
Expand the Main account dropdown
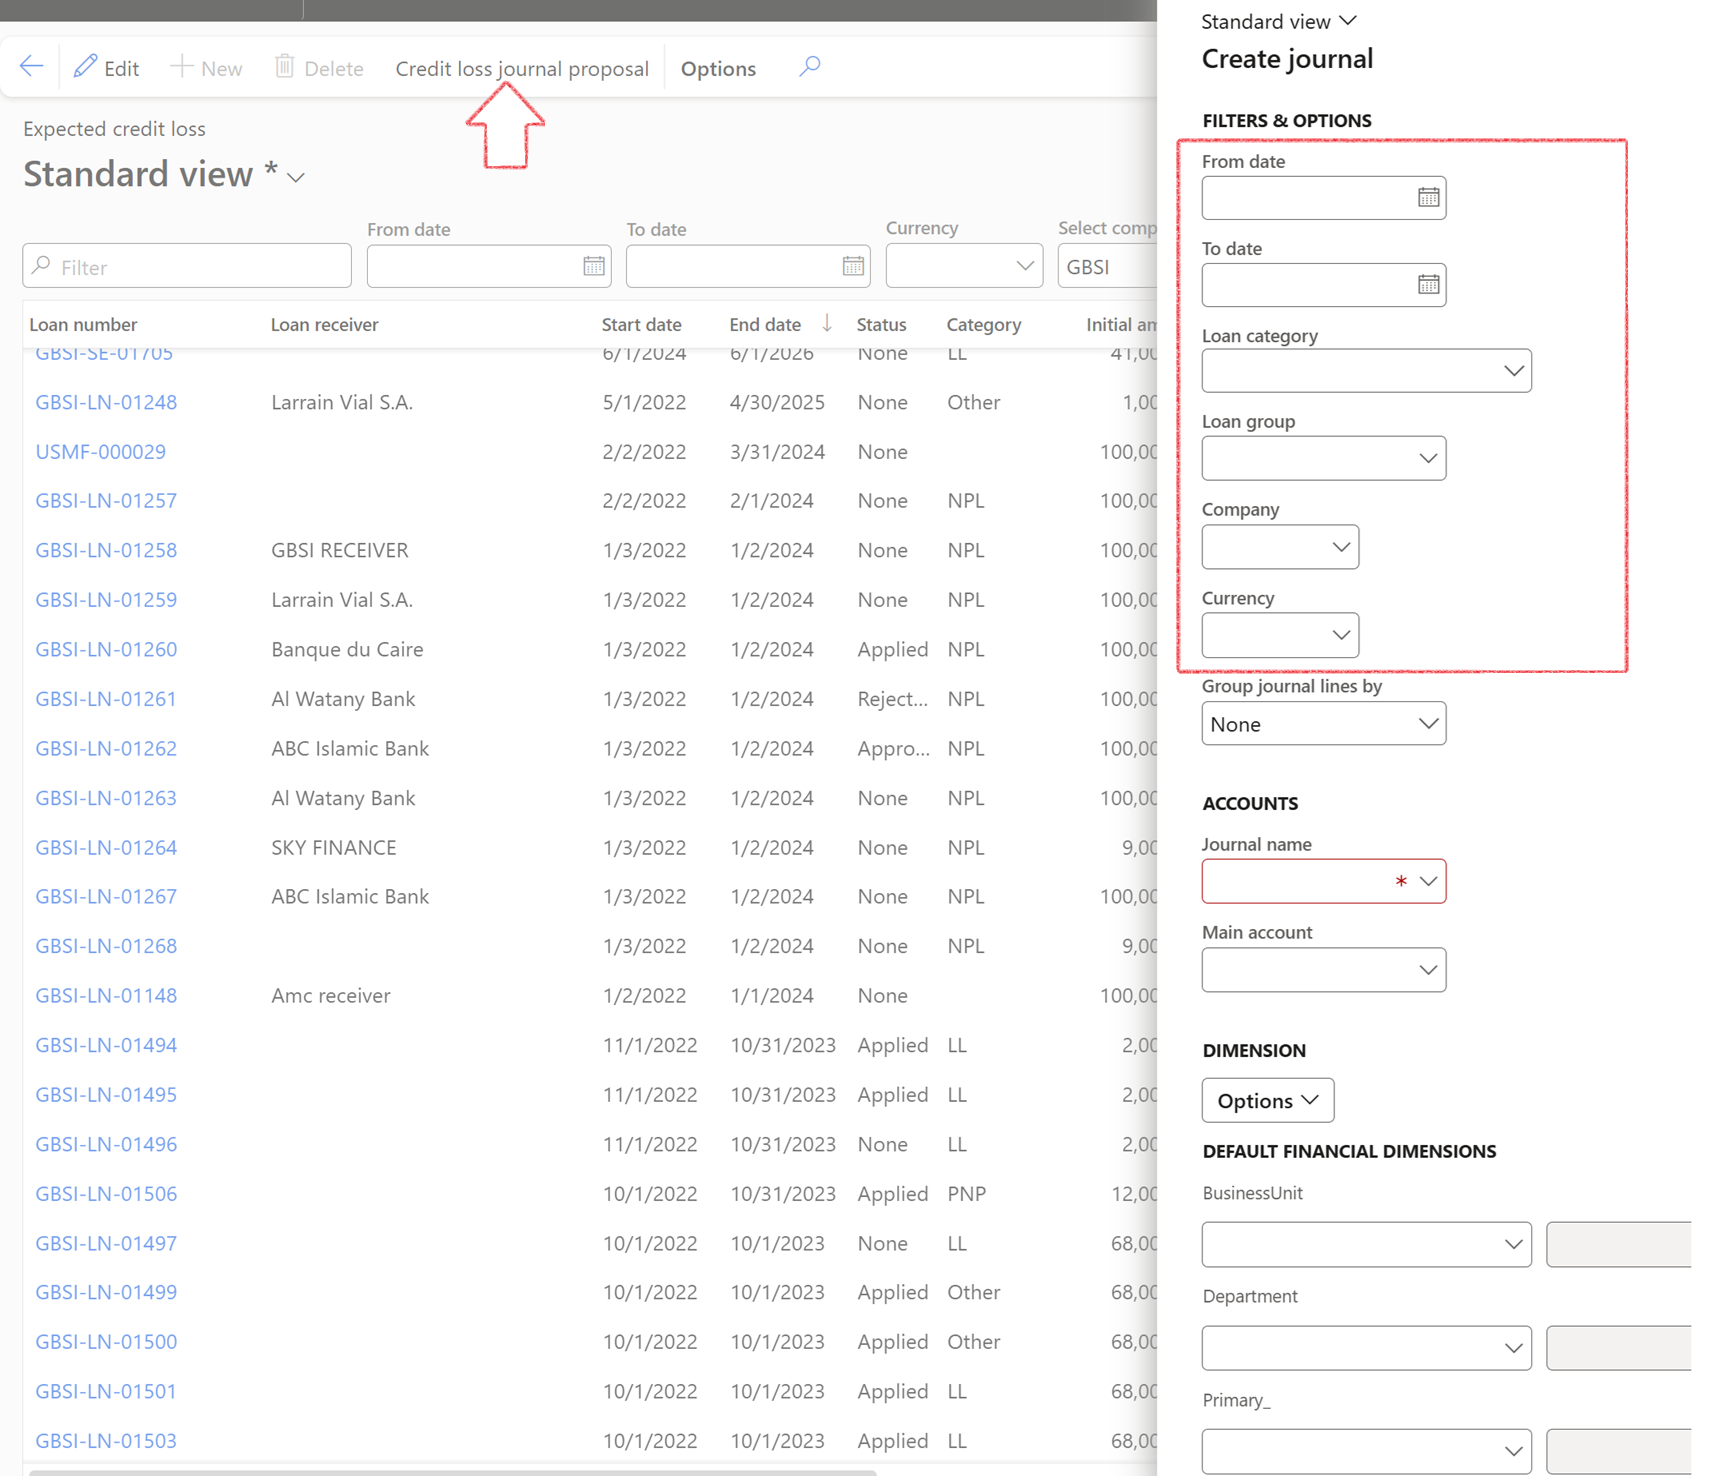(x=1427, y=970)
